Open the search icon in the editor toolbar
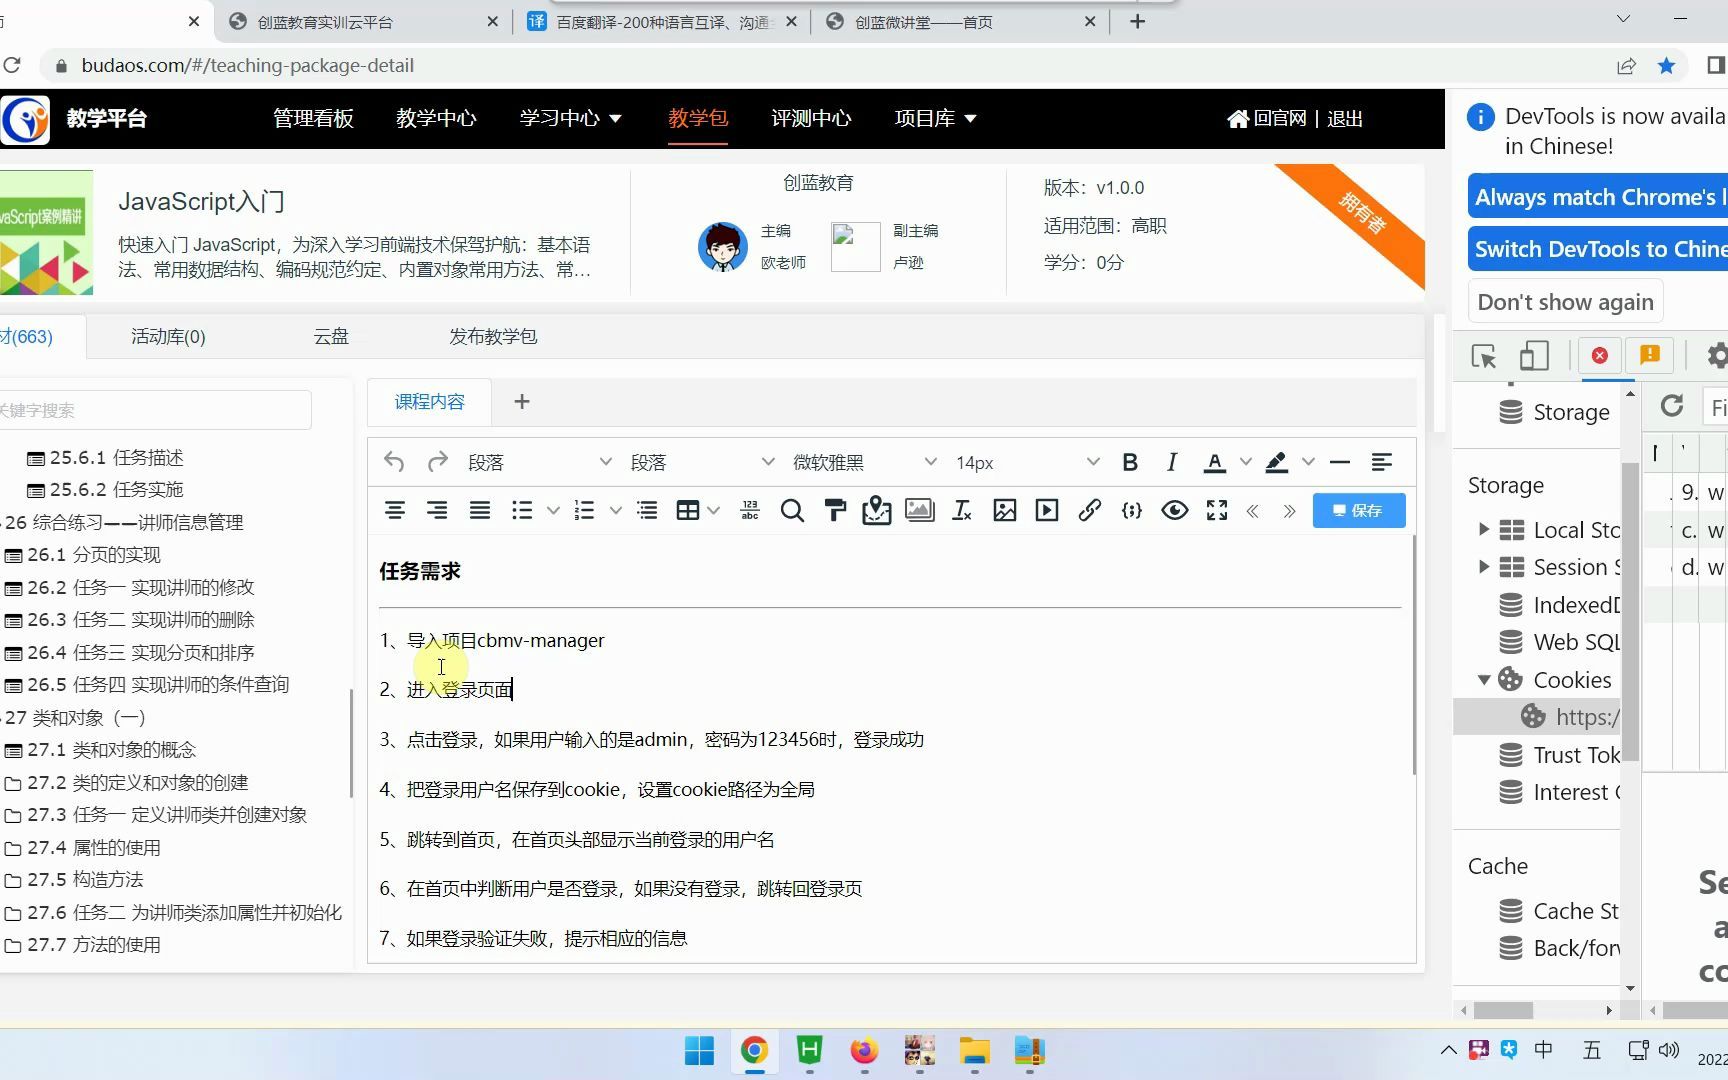1728x1080 pixels. (792, 510)
